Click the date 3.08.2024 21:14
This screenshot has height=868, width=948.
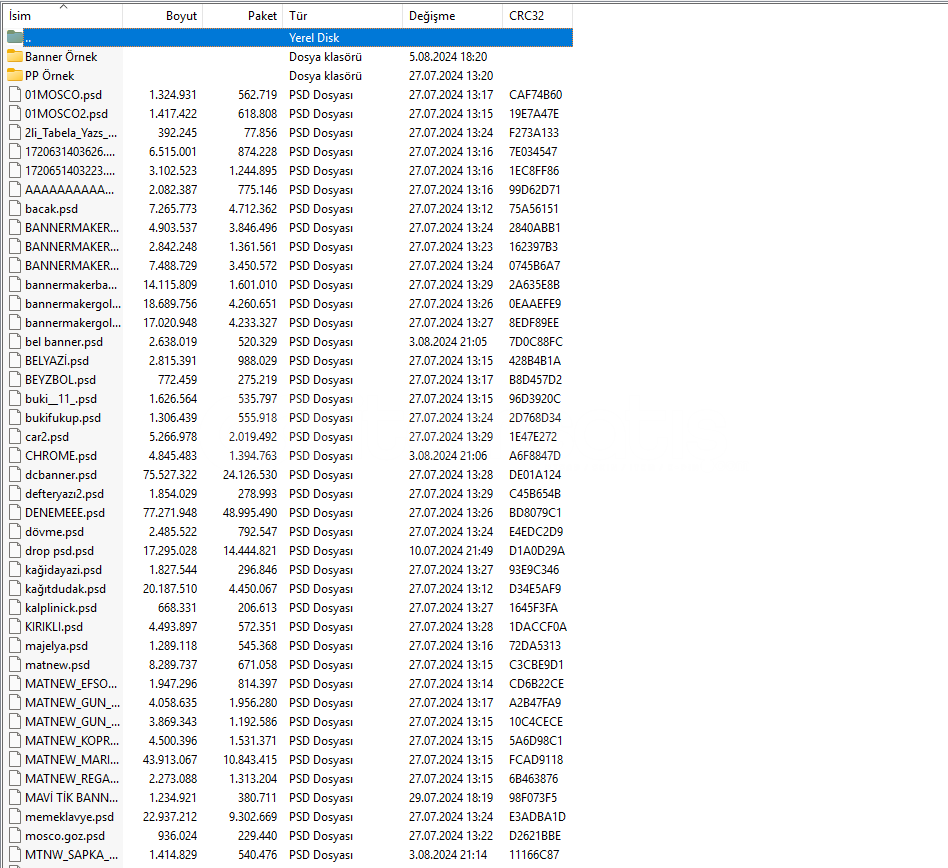(x=448, y=855)
